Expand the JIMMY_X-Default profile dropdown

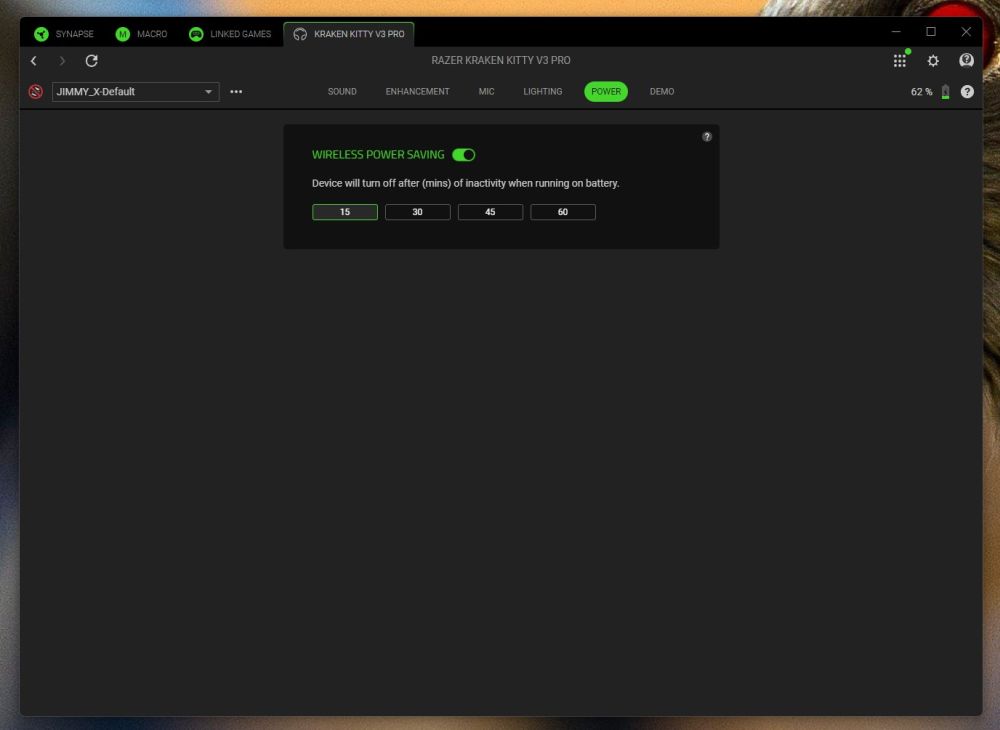[x=209, y=92]
